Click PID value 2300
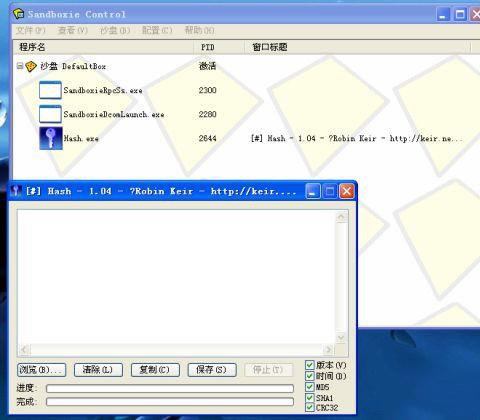Image resolution: width=480 pixels, height=420 pixels. point(207,90)
